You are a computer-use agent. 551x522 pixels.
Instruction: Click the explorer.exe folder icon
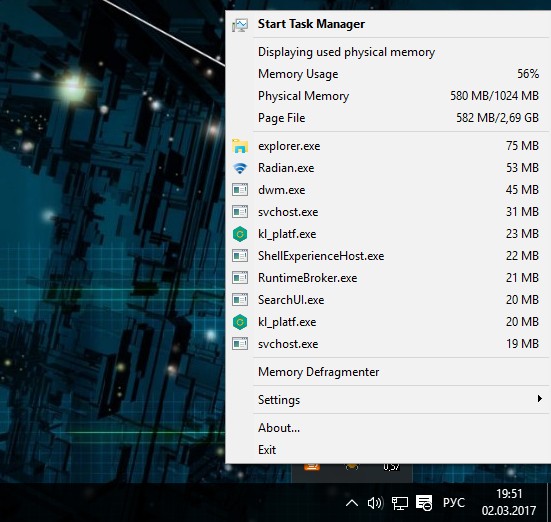[x=240, y=146]
